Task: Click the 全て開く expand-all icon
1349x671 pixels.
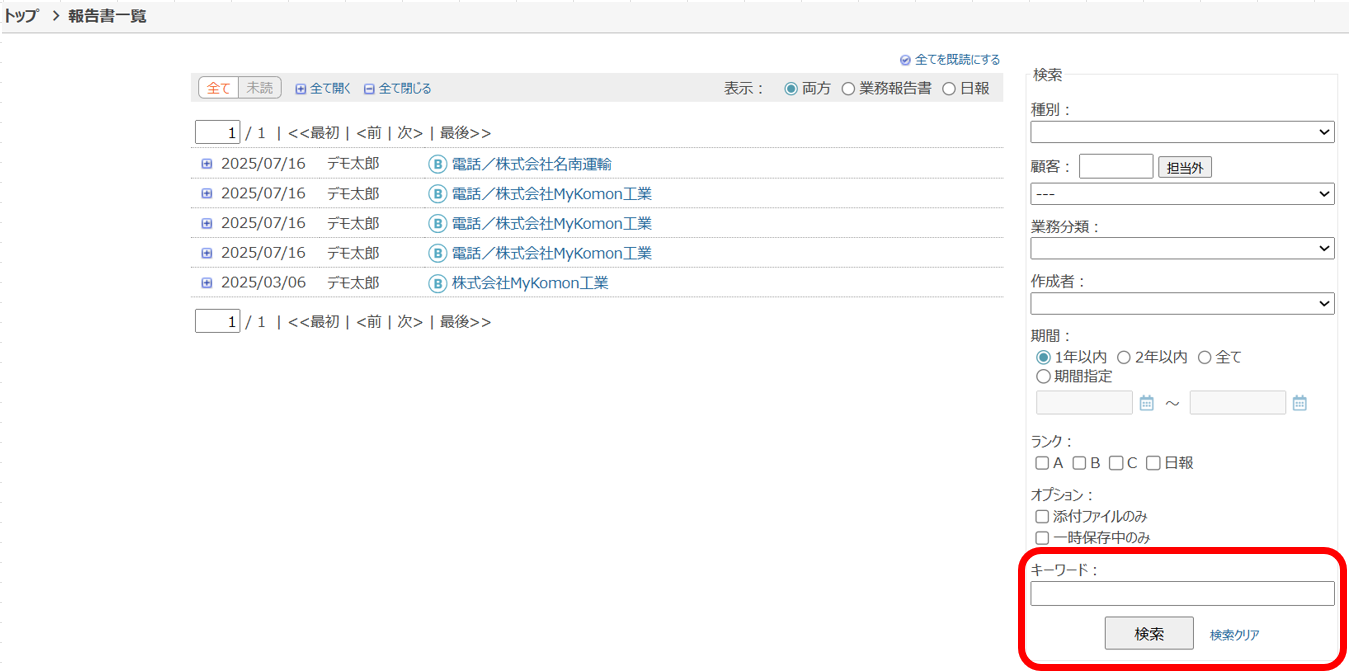Action: coord(300,89)
